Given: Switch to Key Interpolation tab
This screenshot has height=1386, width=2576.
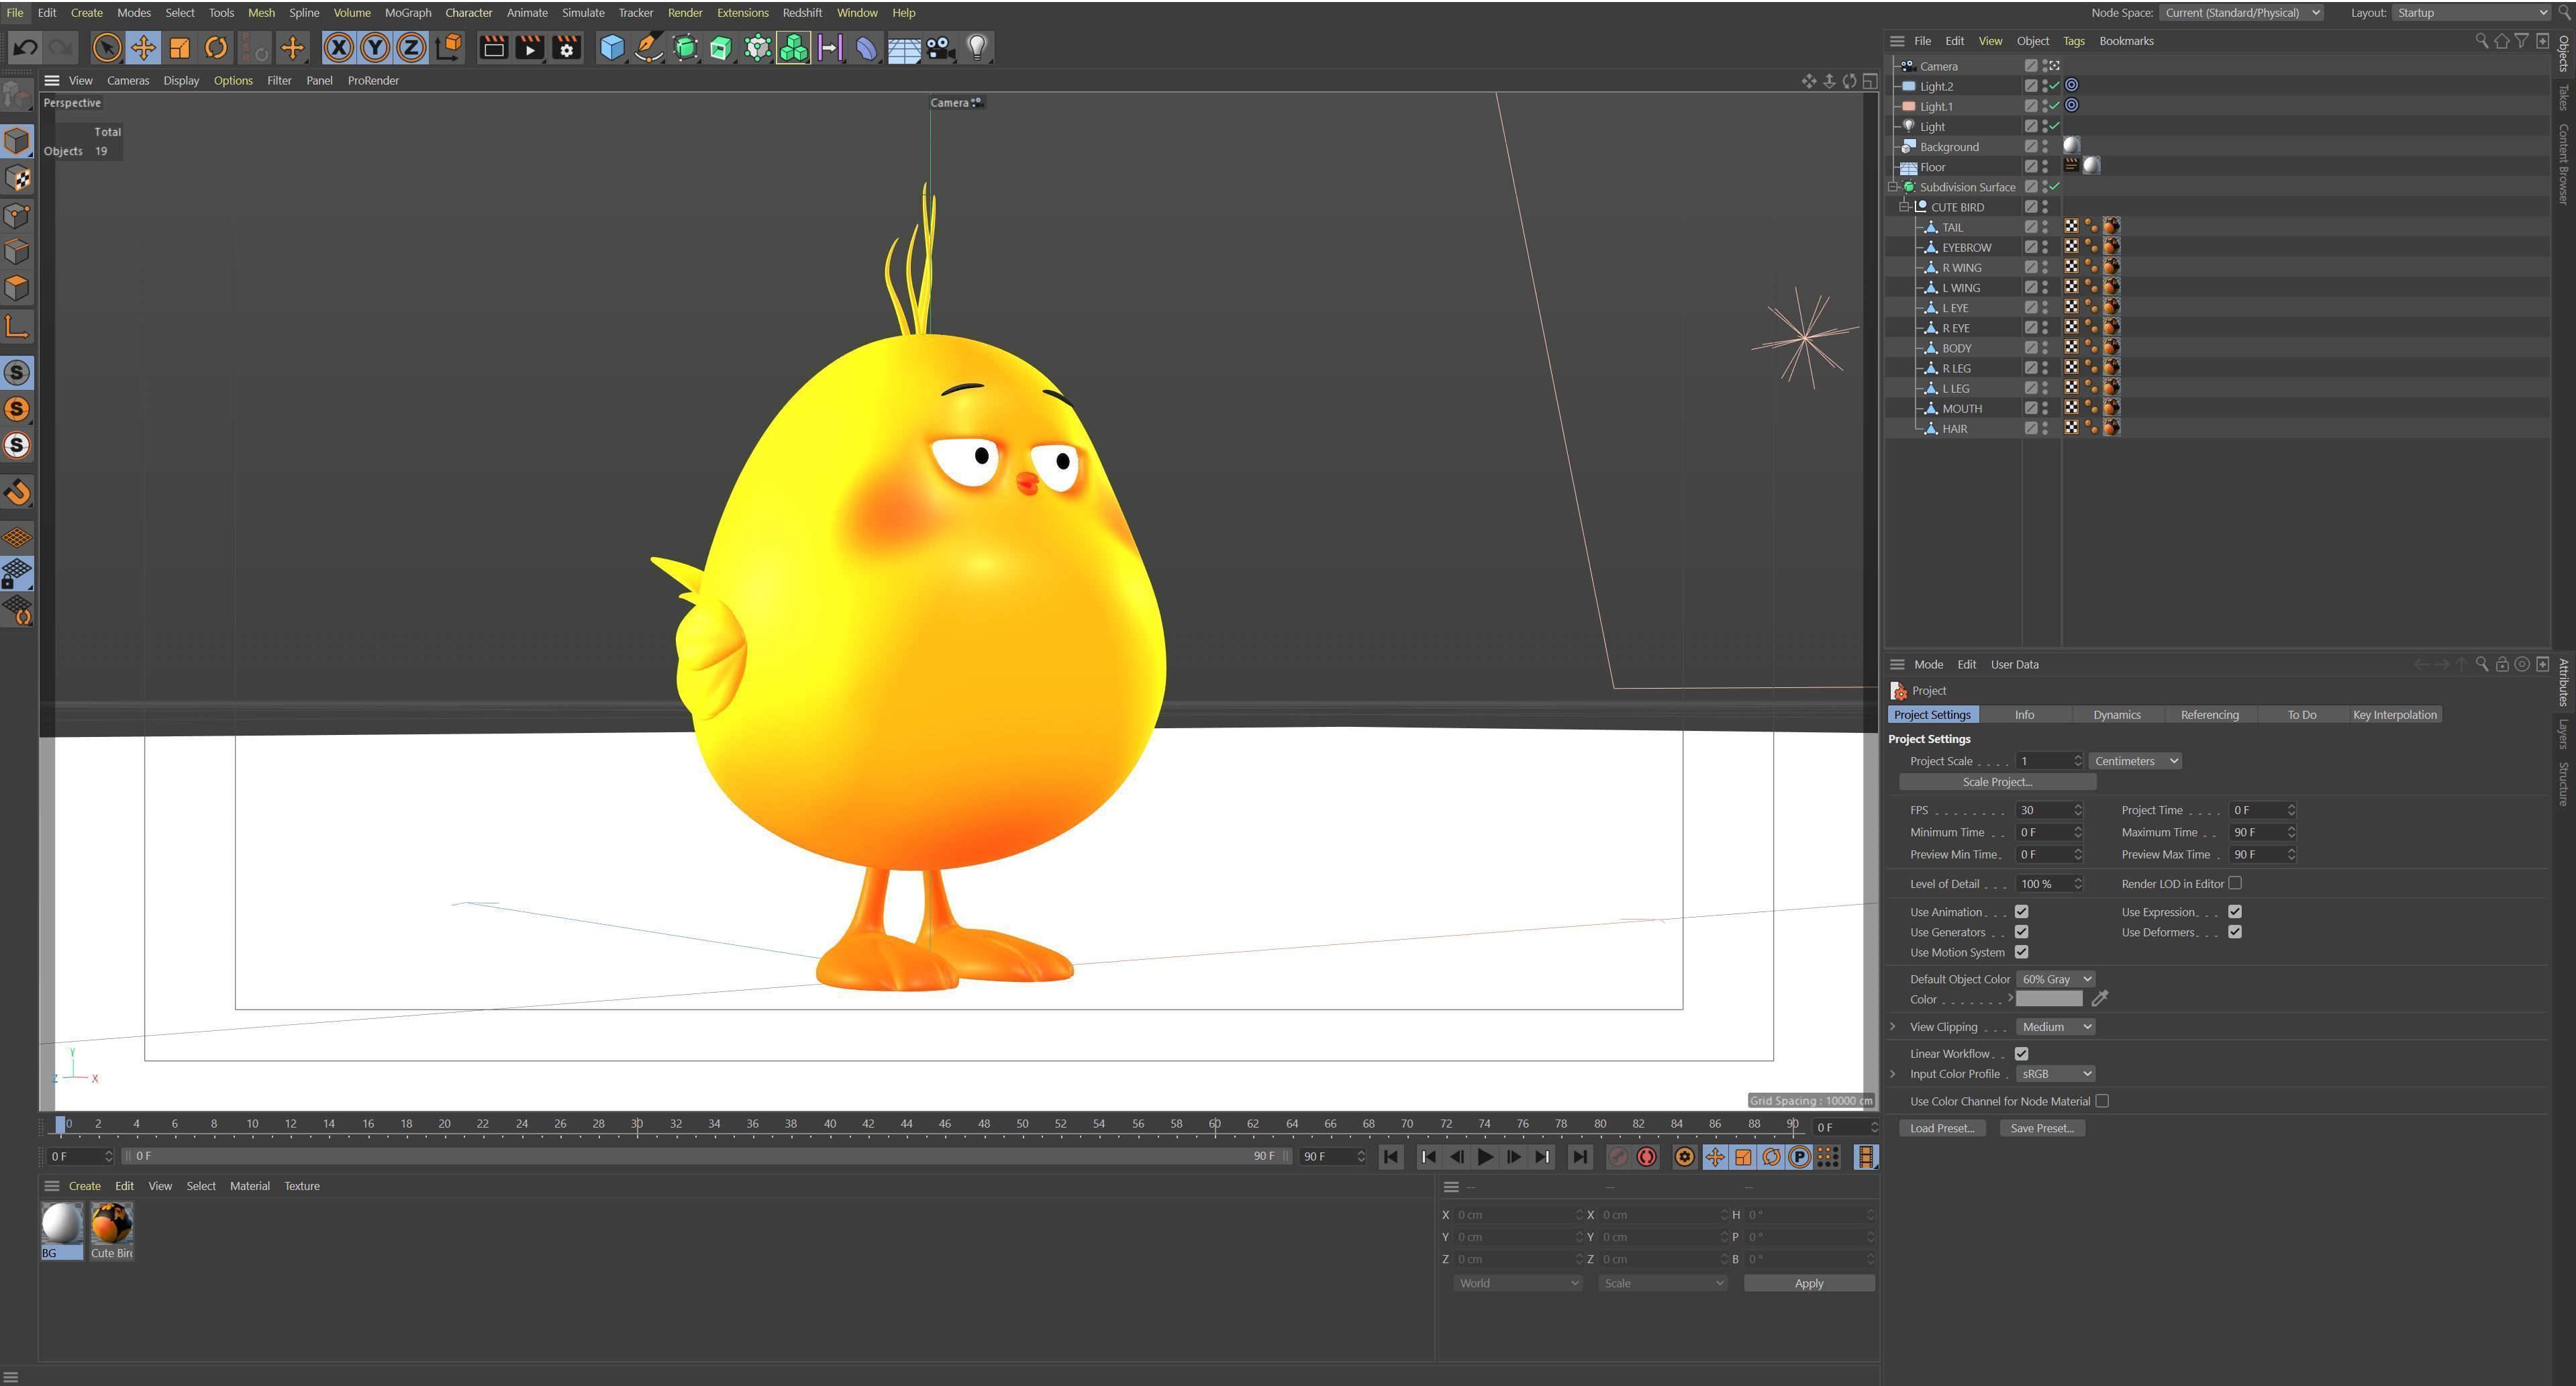Looking at the screenshot, I should pyautogui.click(x=2394, y=715).
